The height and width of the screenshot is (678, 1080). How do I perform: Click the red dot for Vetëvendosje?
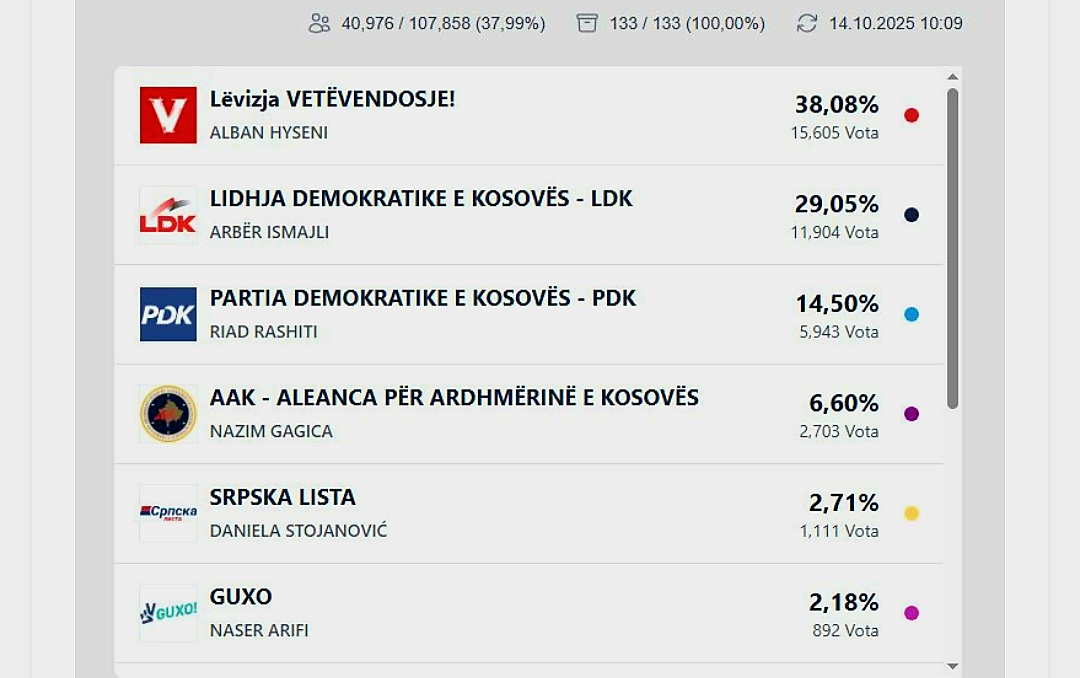pos(911,115)
